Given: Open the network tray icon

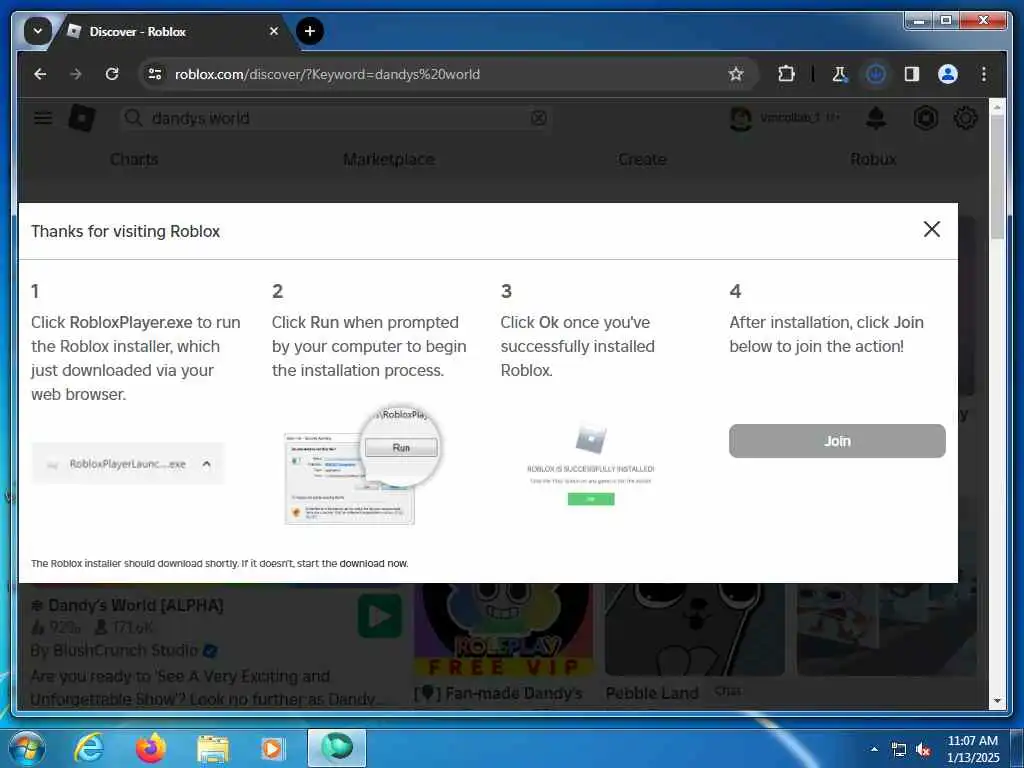Looking at the screenshot, I should 899,750.
